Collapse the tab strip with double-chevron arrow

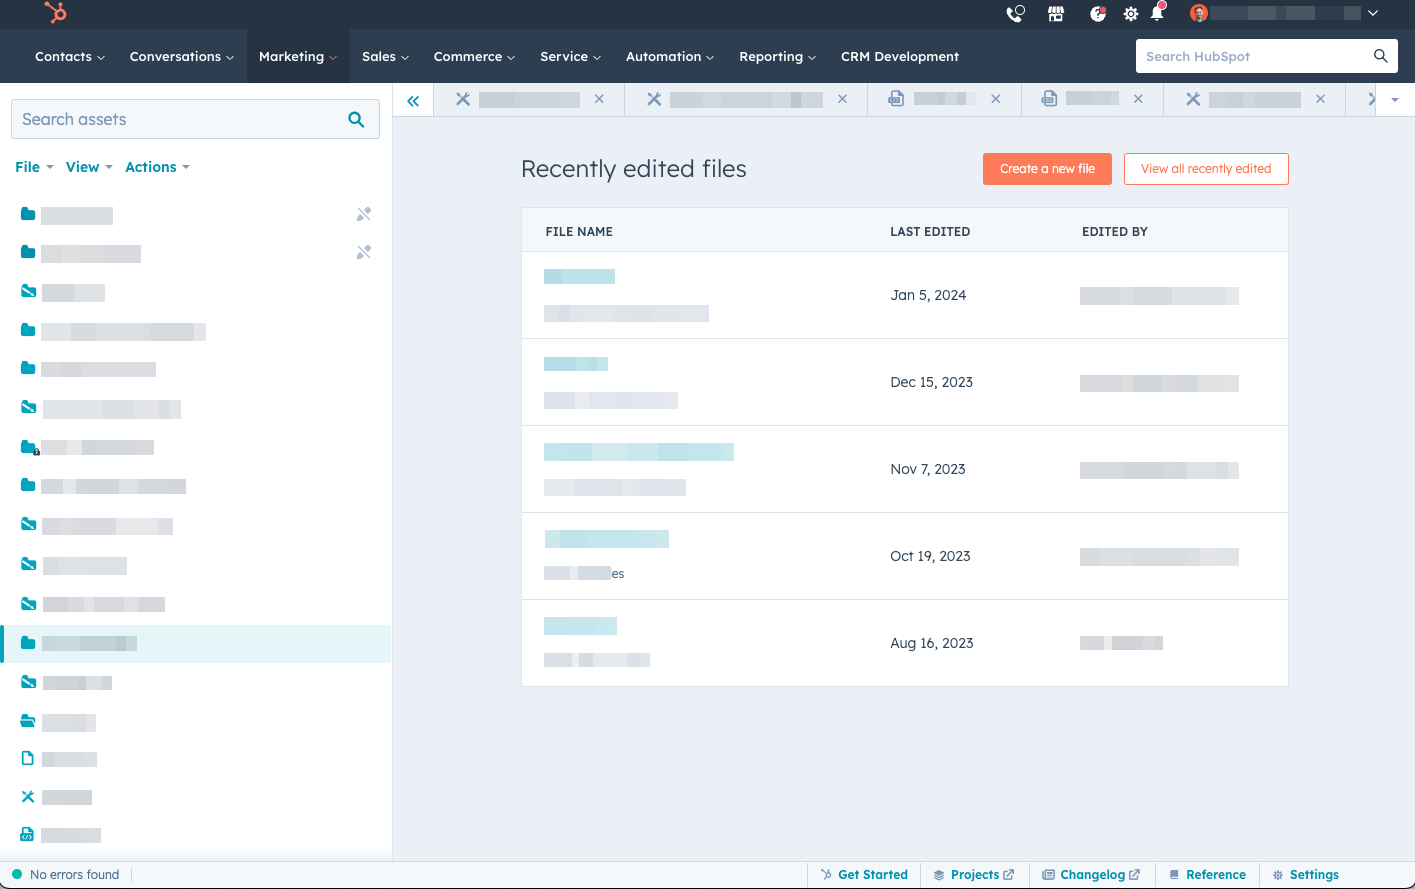pyautogui.click(x=413, y=100)
